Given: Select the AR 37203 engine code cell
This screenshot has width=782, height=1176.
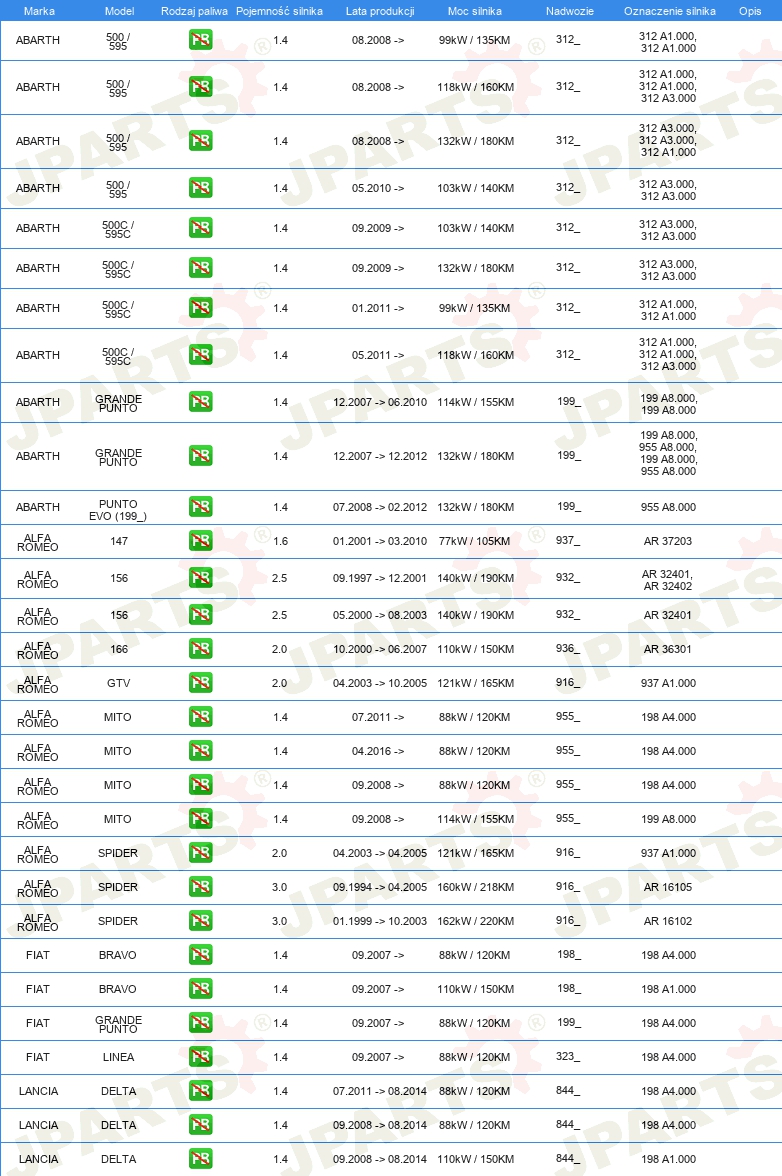Looking at the screenshot, I should pos(668,541).
